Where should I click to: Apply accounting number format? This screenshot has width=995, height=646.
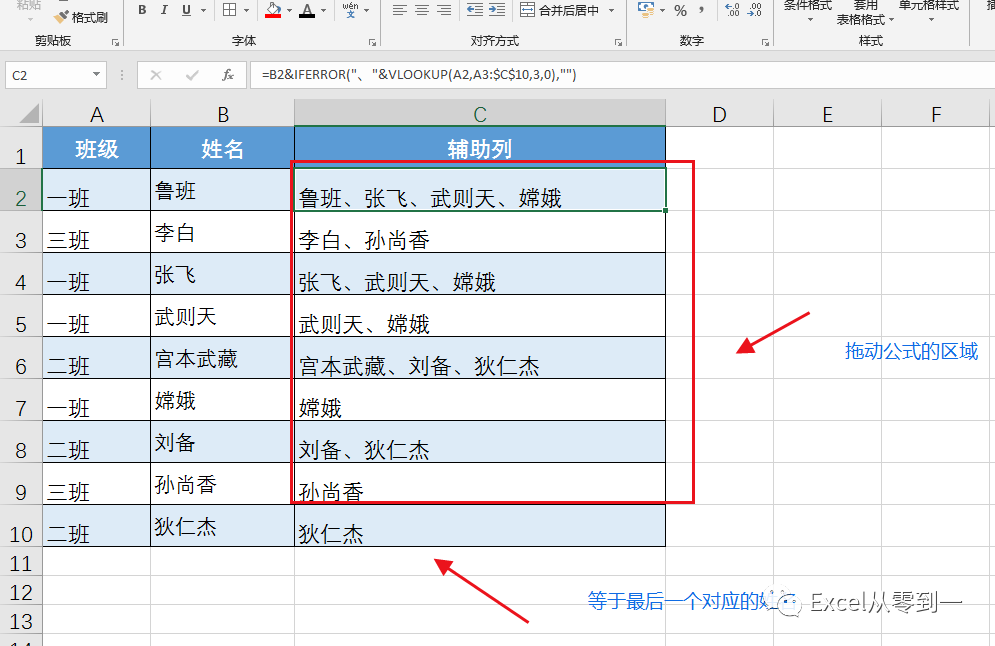[646, 10]
